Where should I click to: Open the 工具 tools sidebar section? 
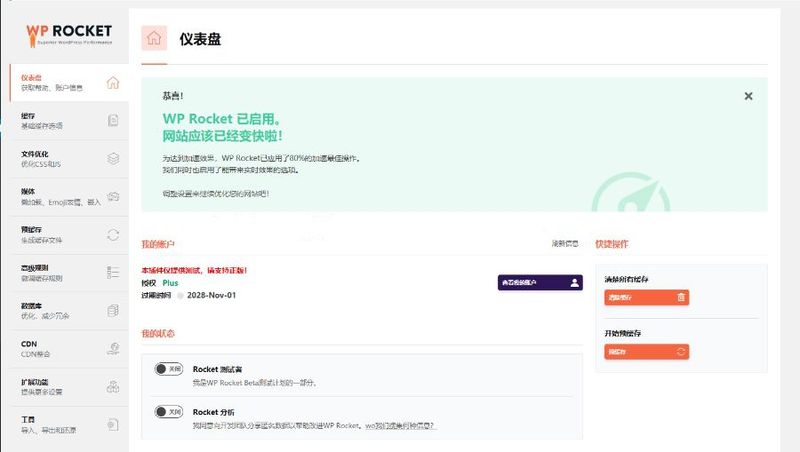[x=69, y=425]
